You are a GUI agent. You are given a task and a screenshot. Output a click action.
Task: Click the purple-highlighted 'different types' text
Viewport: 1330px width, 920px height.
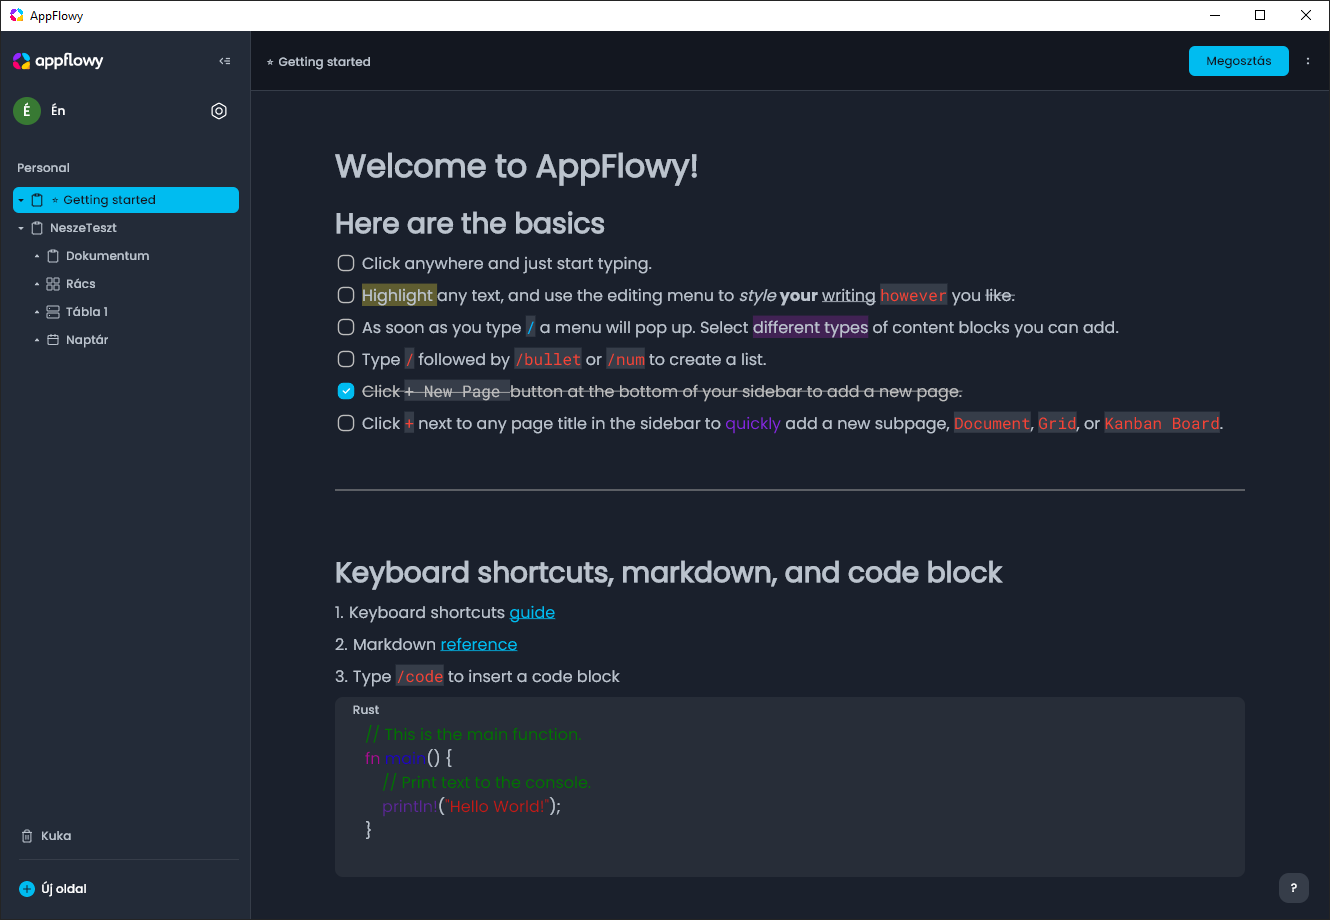pyautogui.click(x=811, y=327)
